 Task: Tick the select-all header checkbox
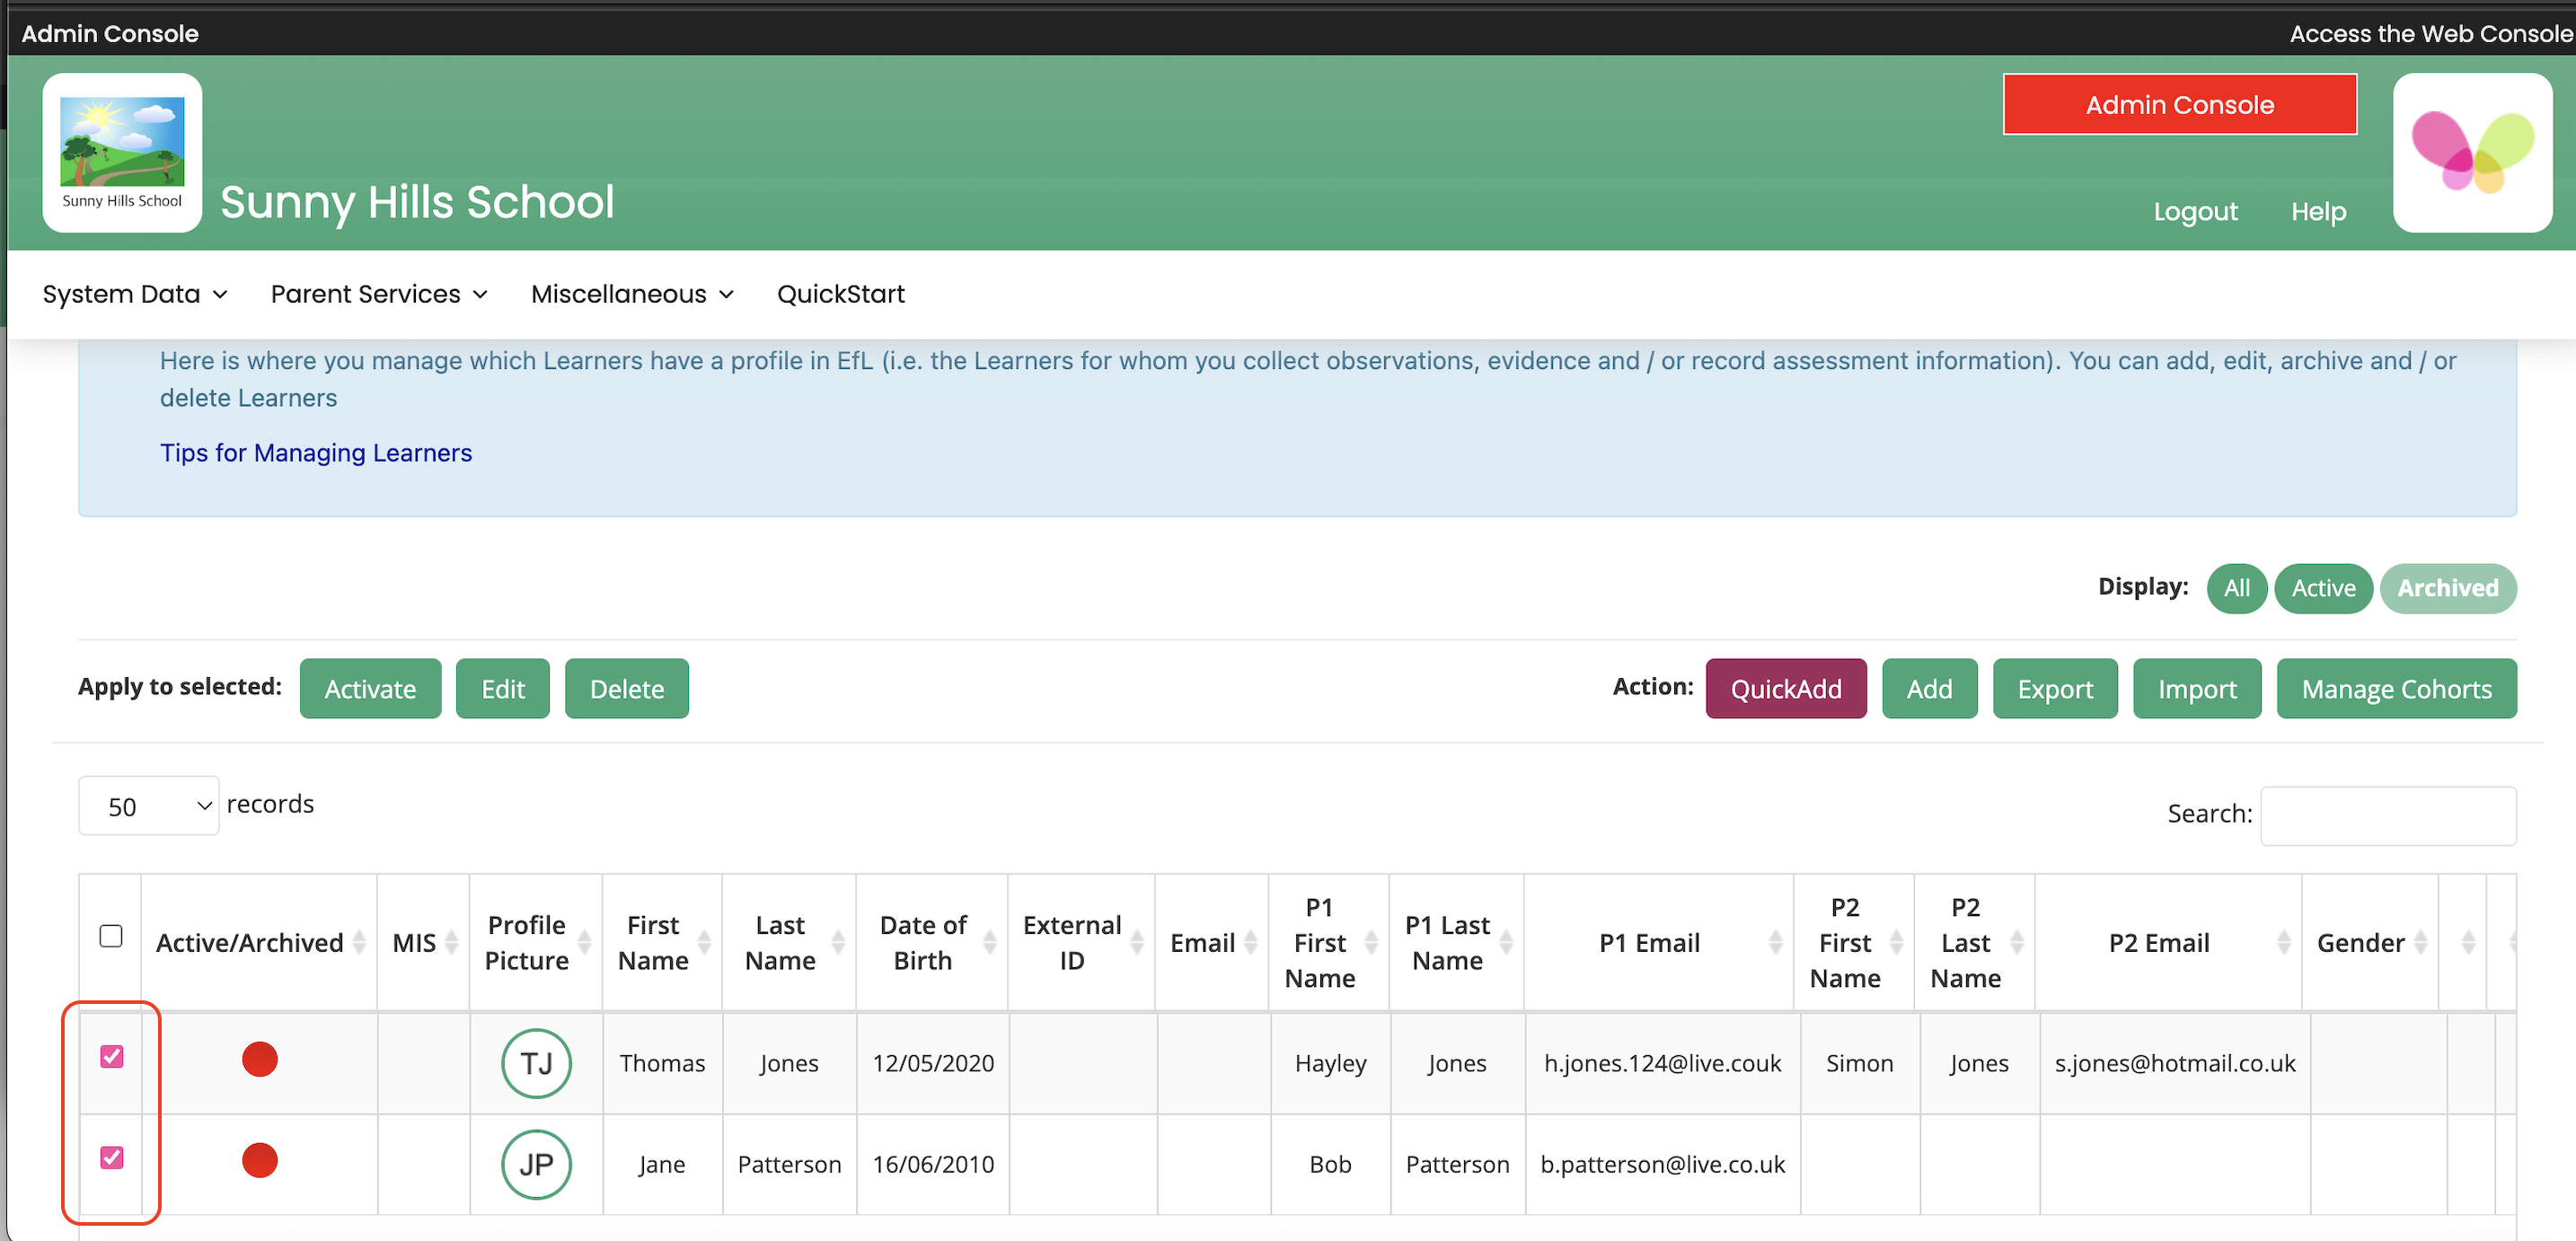(111, 936)
